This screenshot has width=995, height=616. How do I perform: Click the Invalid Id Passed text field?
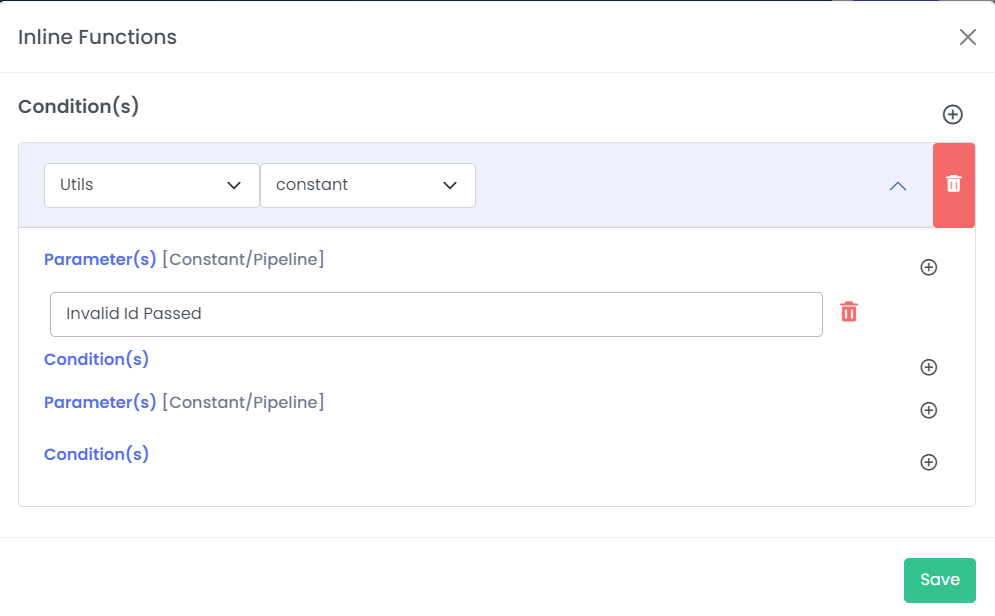coord(437,314)
